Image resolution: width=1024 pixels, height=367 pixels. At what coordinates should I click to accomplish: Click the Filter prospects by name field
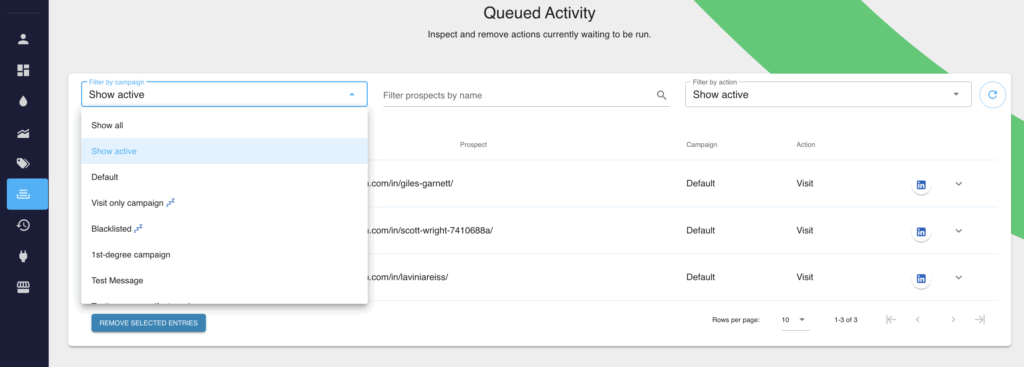pos(517,95)
